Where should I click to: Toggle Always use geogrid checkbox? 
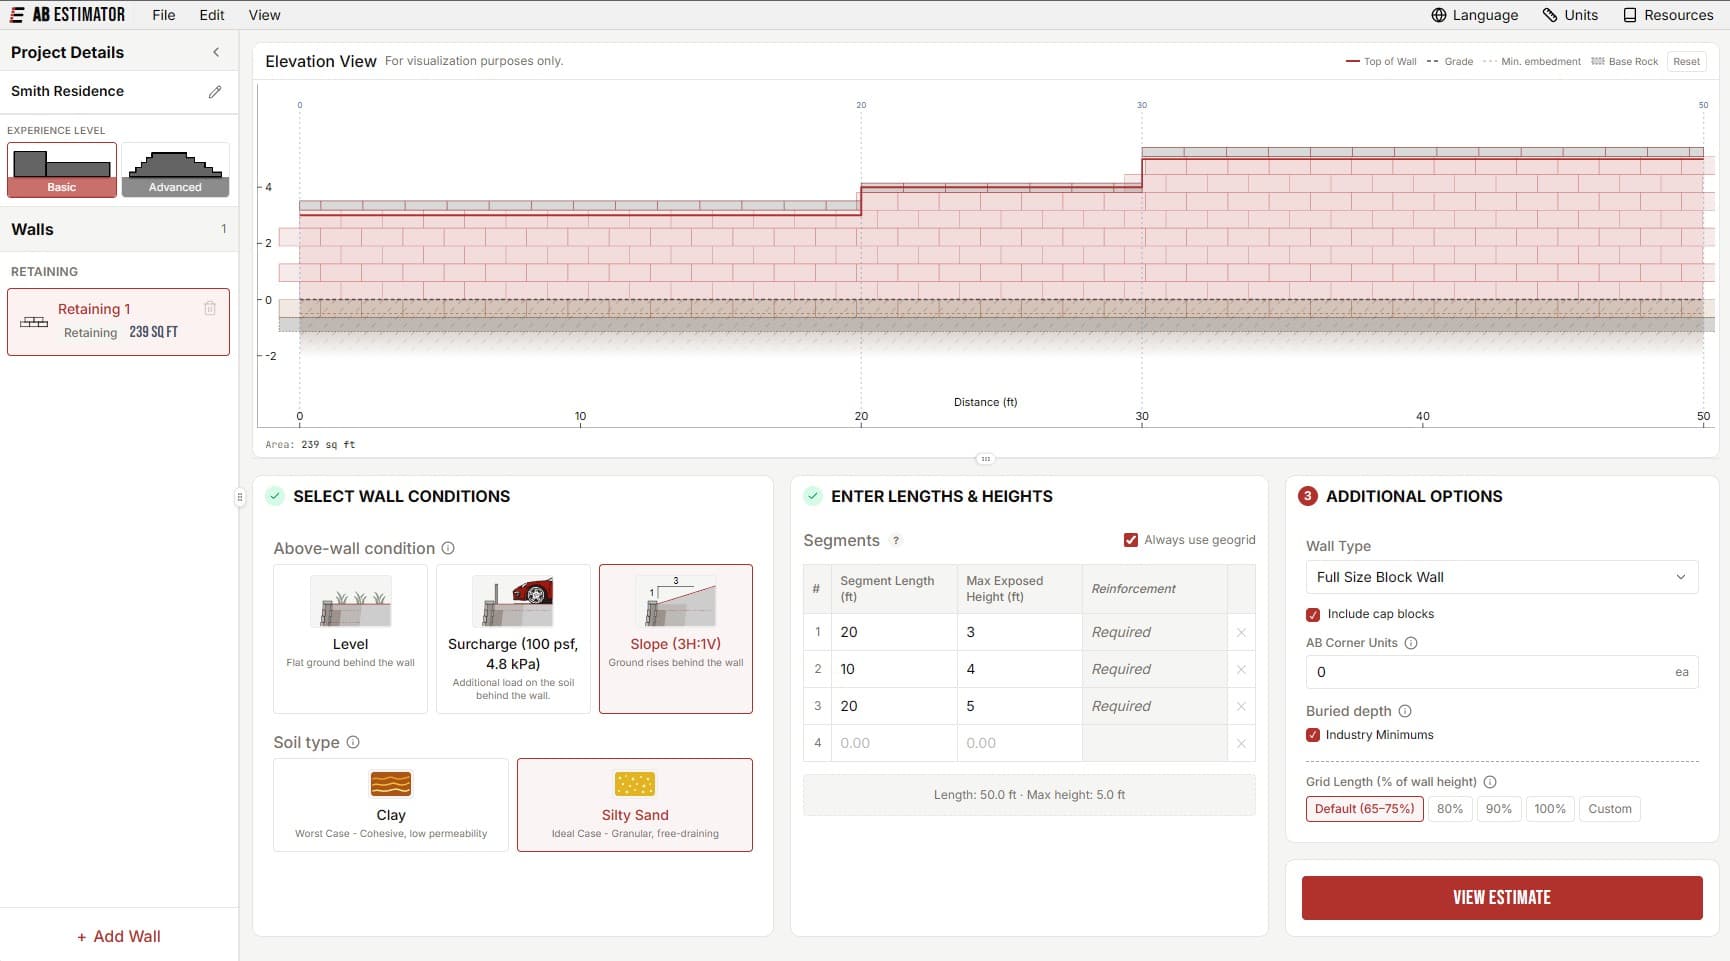point(1131,540)
